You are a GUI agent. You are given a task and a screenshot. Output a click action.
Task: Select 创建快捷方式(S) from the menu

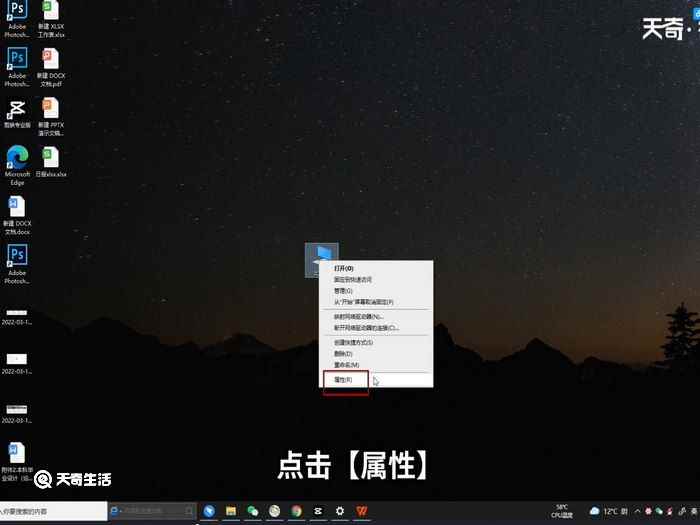352,343
